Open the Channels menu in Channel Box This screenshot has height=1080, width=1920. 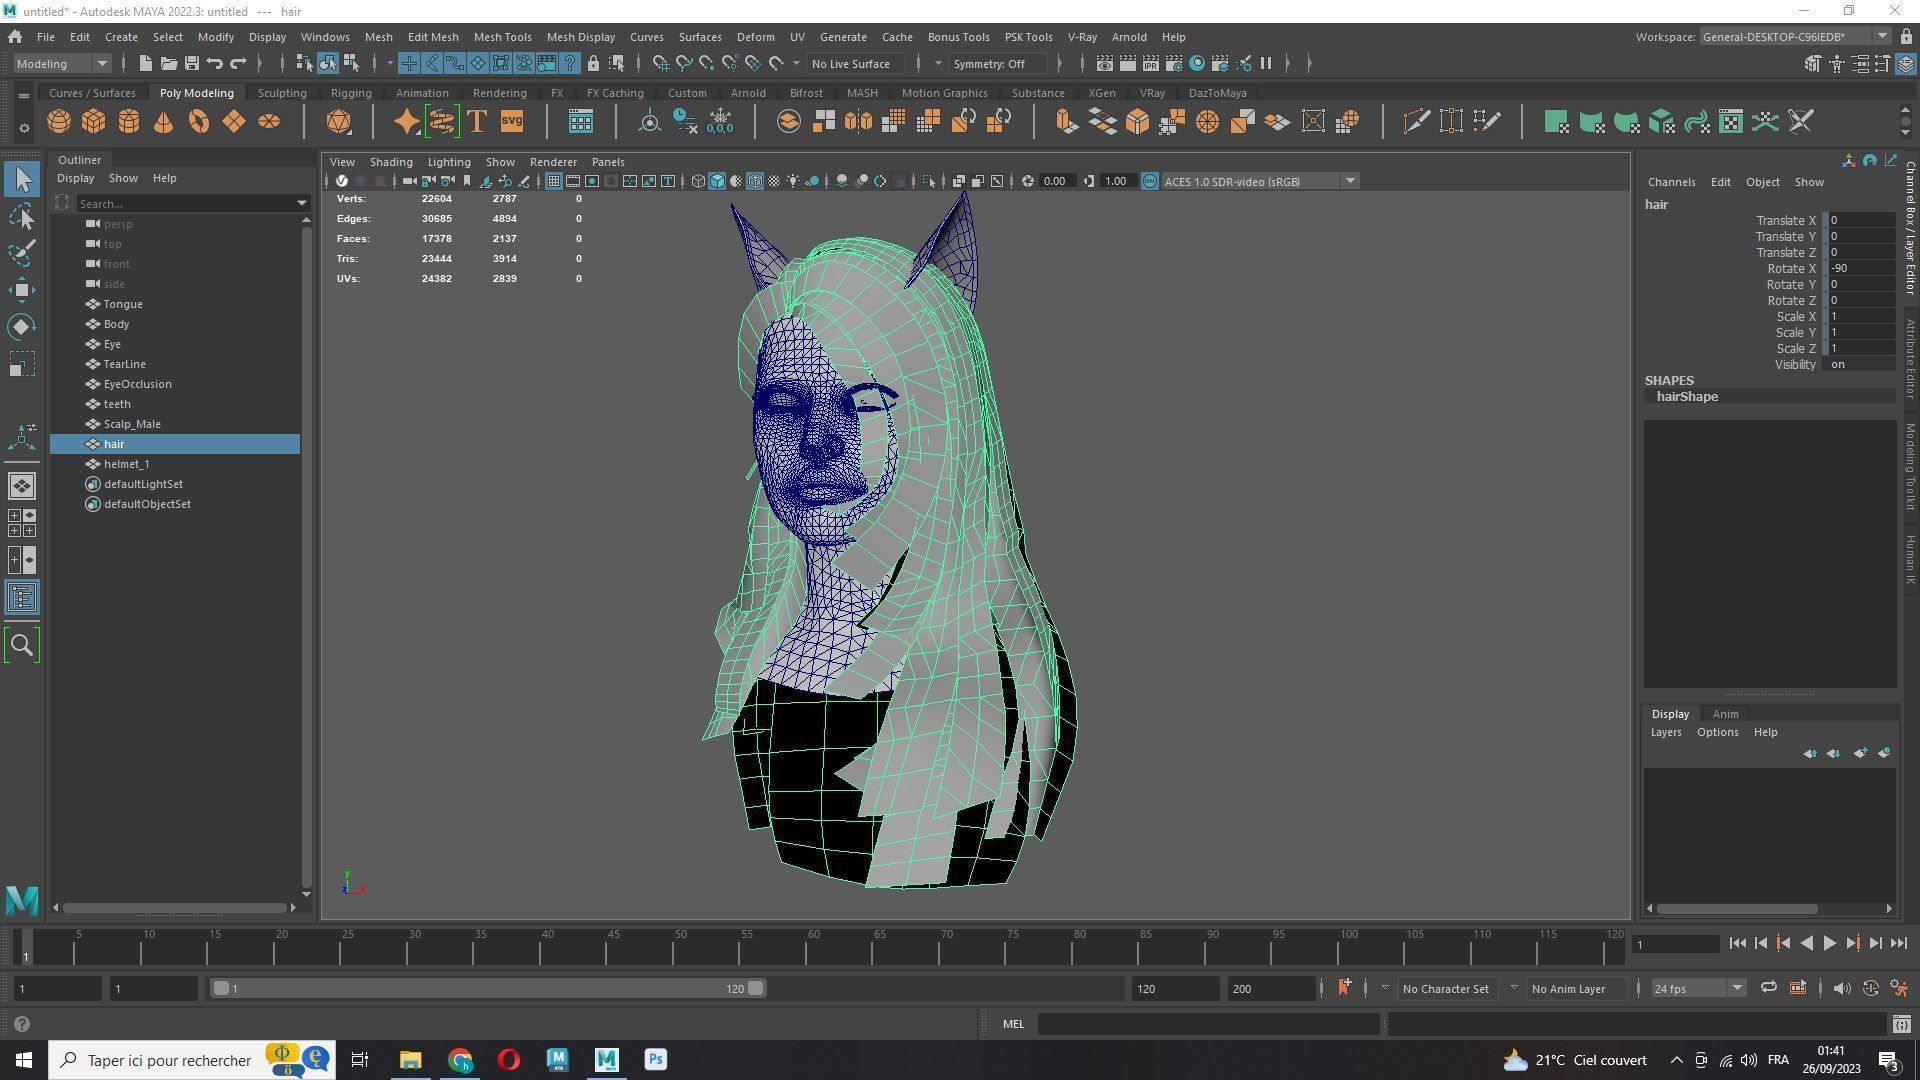(1671, 182)
